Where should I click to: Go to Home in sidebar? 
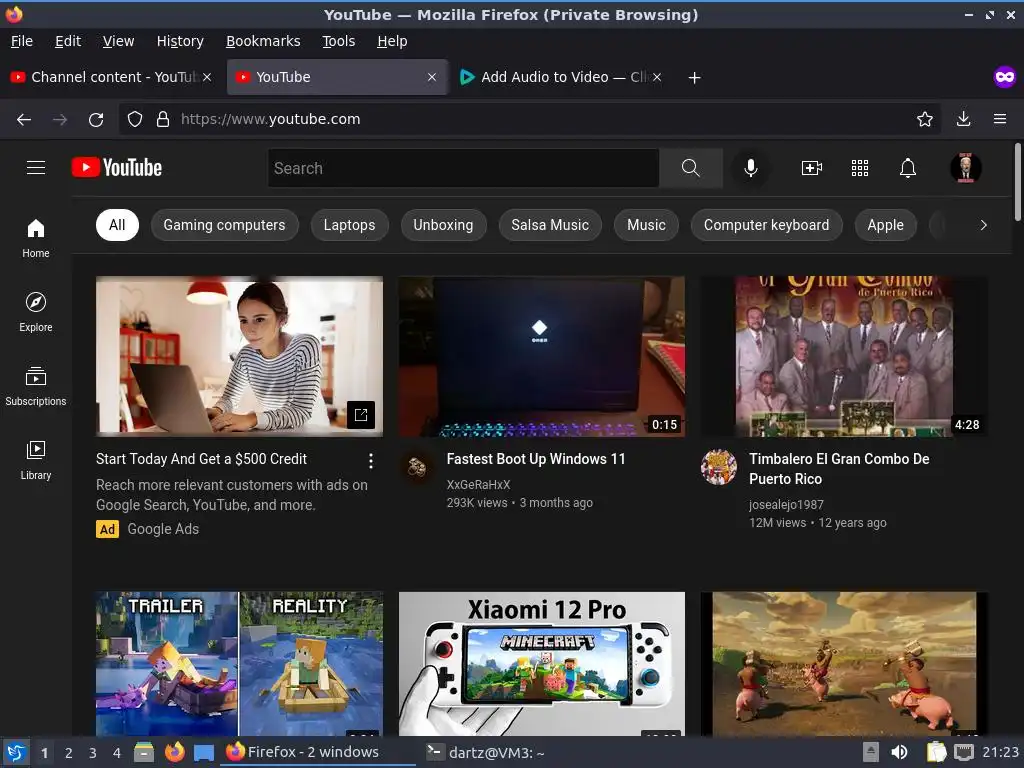[x=36, y=238]
